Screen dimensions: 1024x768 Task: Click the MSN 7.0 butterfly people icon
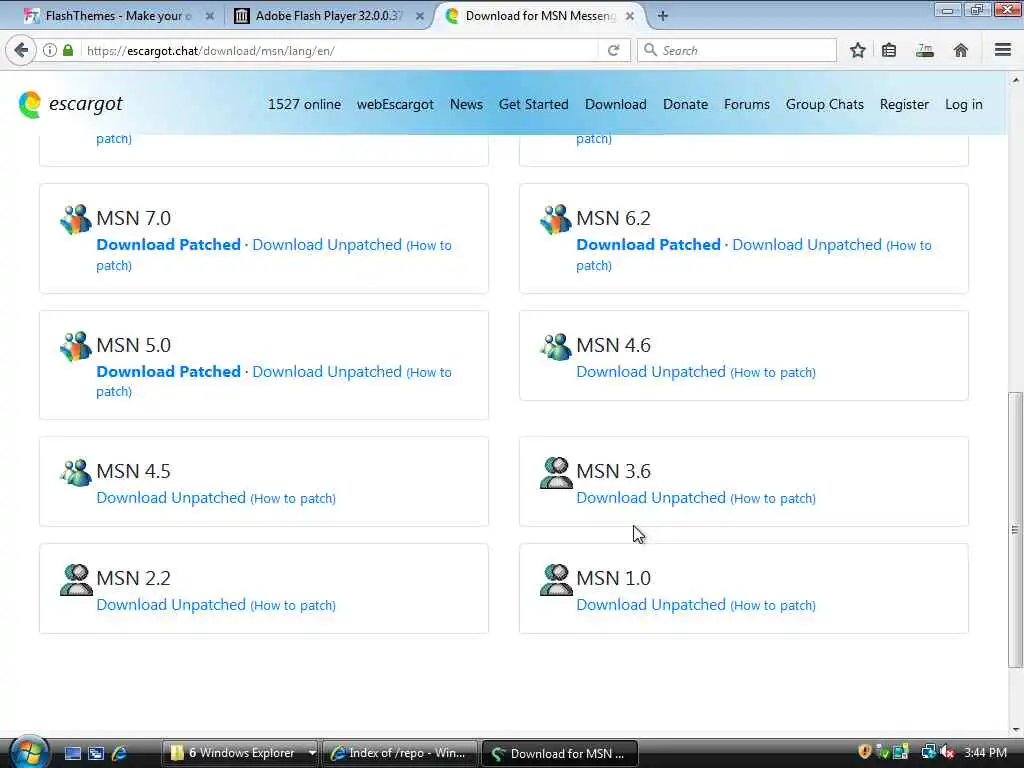click(76, 219)
